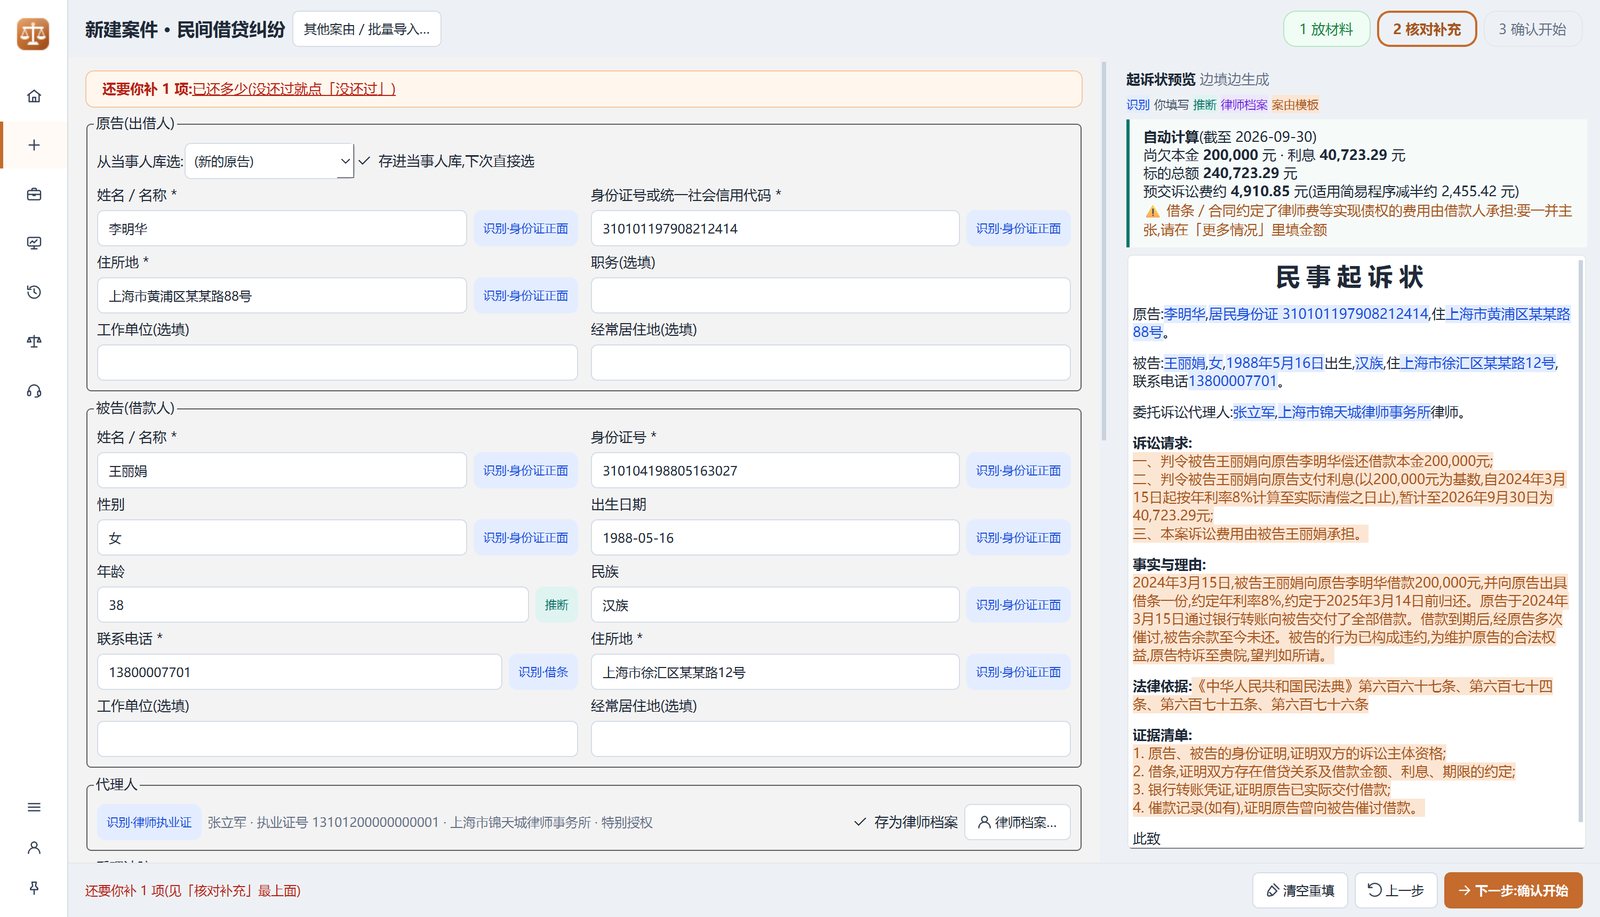This screenshot has height=917, width=1600.
Task: Select step 2 核对补充
Action: tap(1427, 29)
